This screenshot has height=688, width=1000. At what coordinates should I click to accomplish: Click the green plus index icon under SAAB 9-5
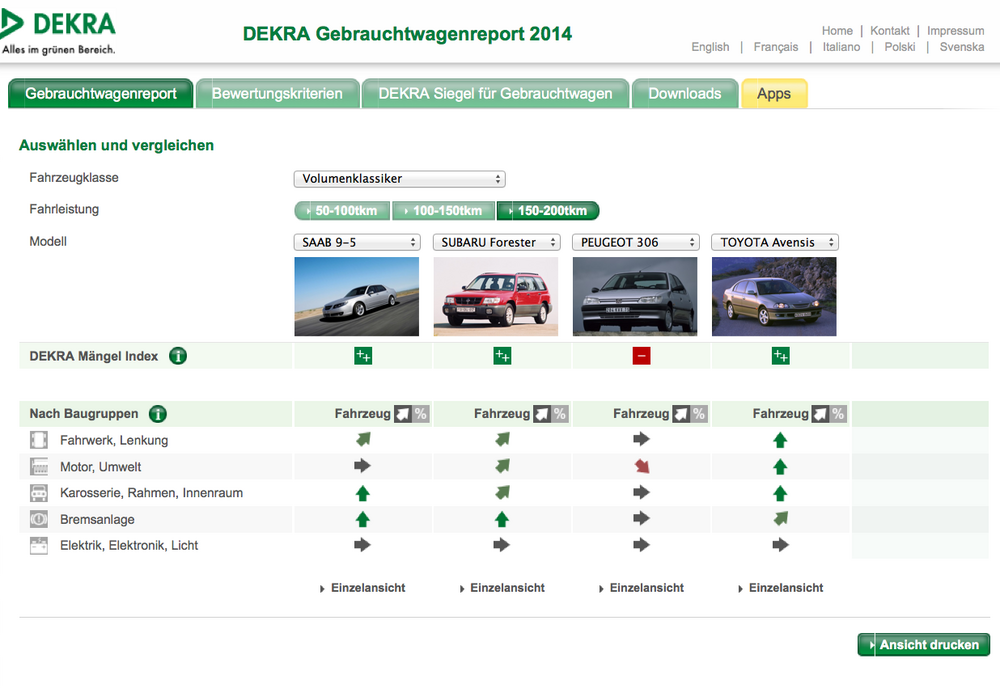pyautogui.click(x=363, y=356)
